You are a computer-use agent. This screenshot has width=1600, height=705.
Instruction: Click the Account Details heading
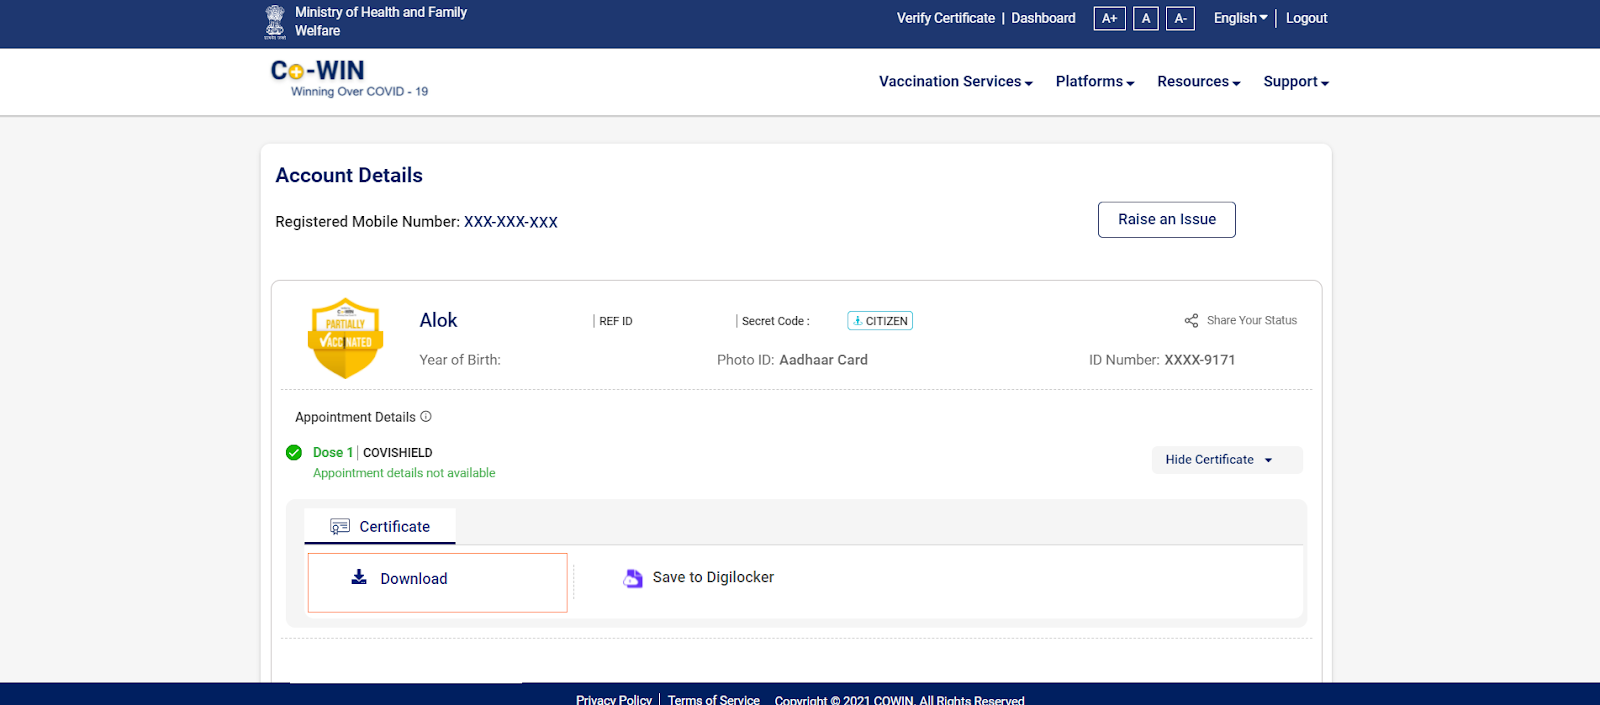point(349,176)
